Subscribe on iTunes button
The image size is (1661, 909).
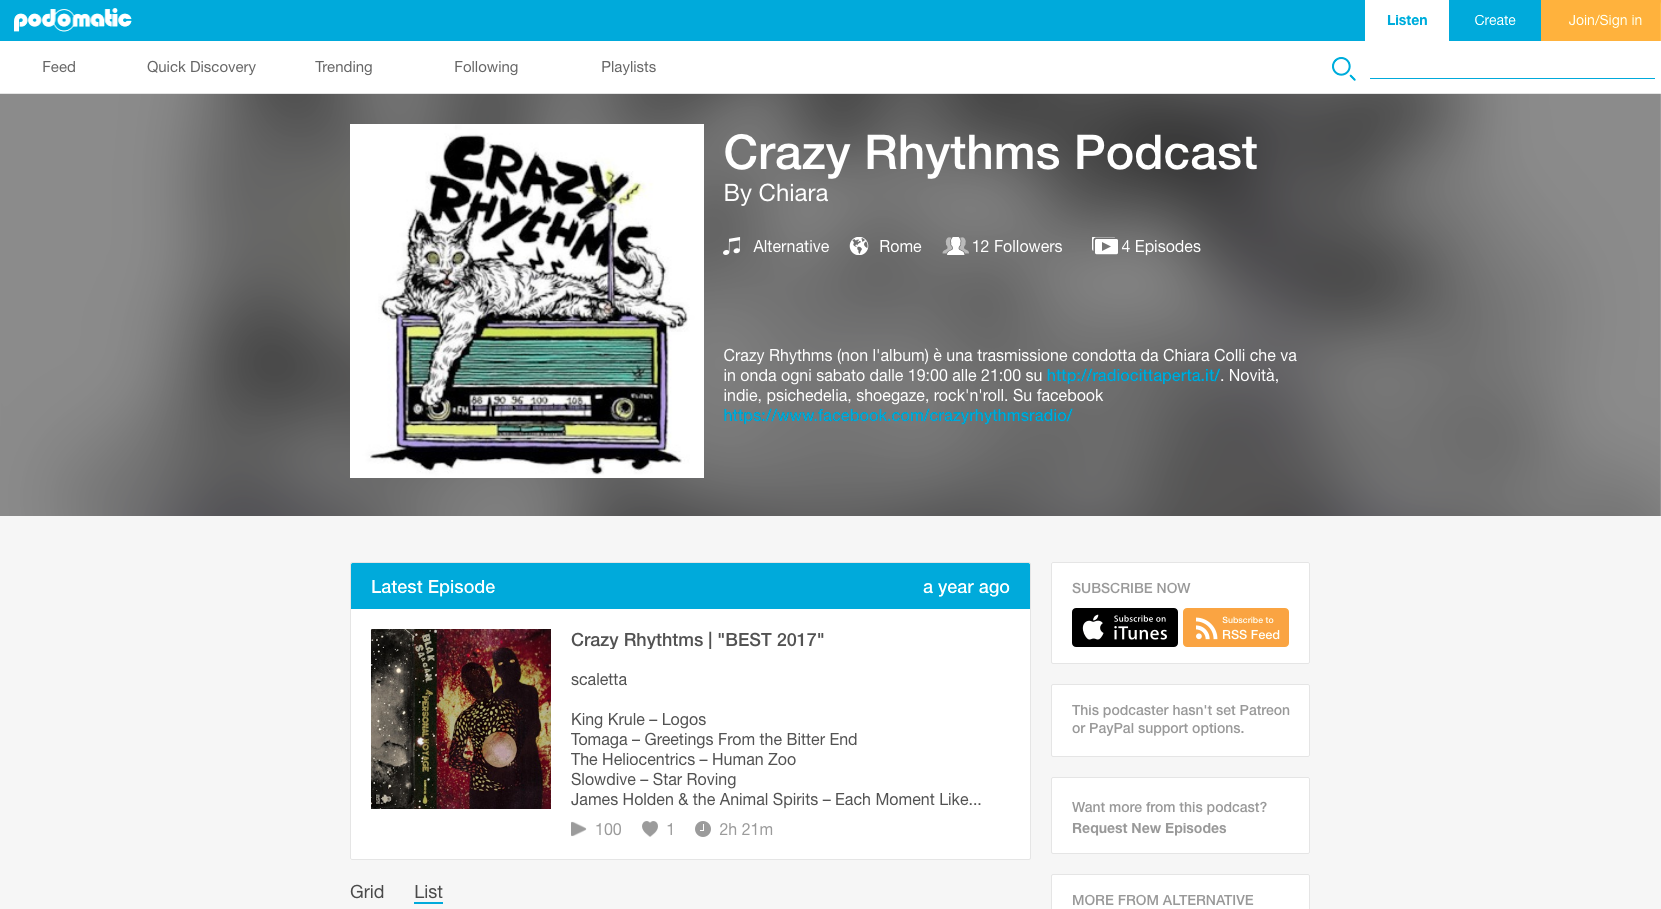1124,628
